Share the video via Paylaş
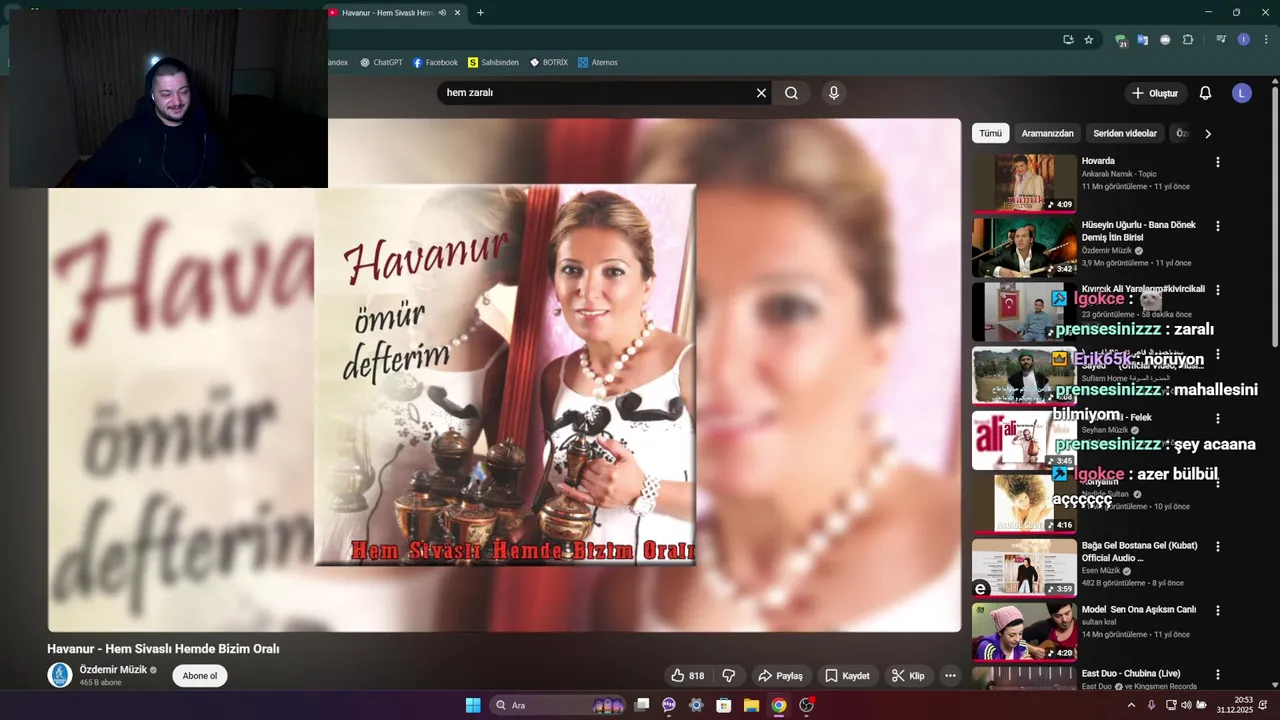 coord(780,676)
